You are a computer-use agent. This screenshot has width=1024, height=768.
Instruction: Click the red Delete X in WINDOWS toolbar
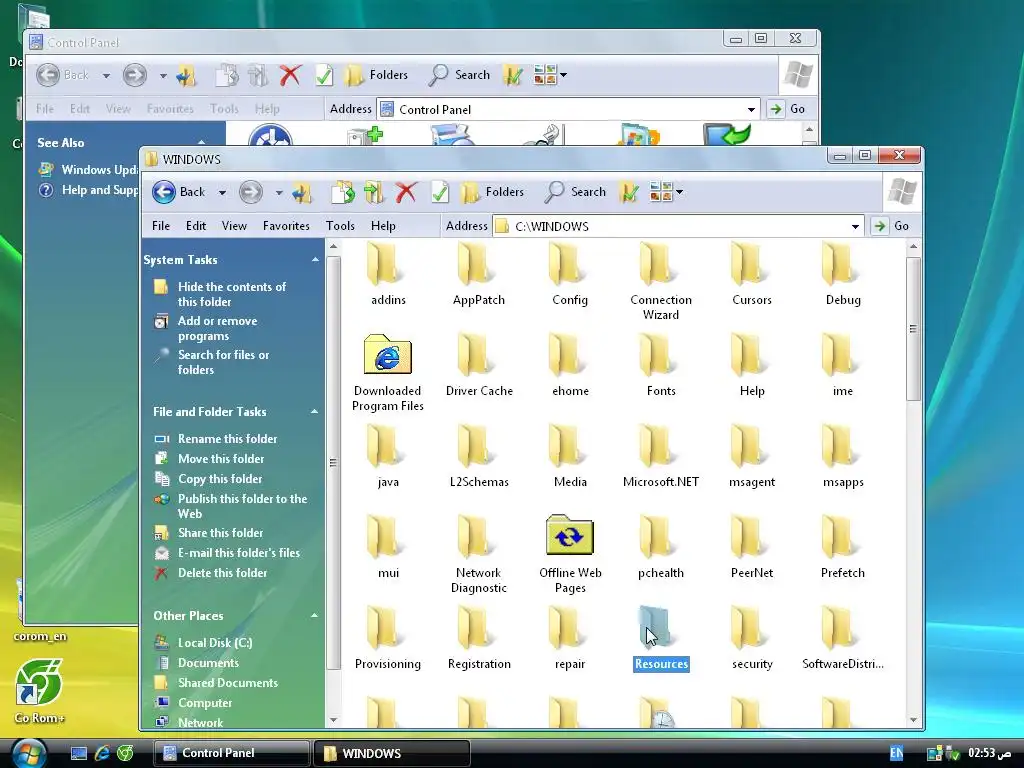[x=406, y=192]
